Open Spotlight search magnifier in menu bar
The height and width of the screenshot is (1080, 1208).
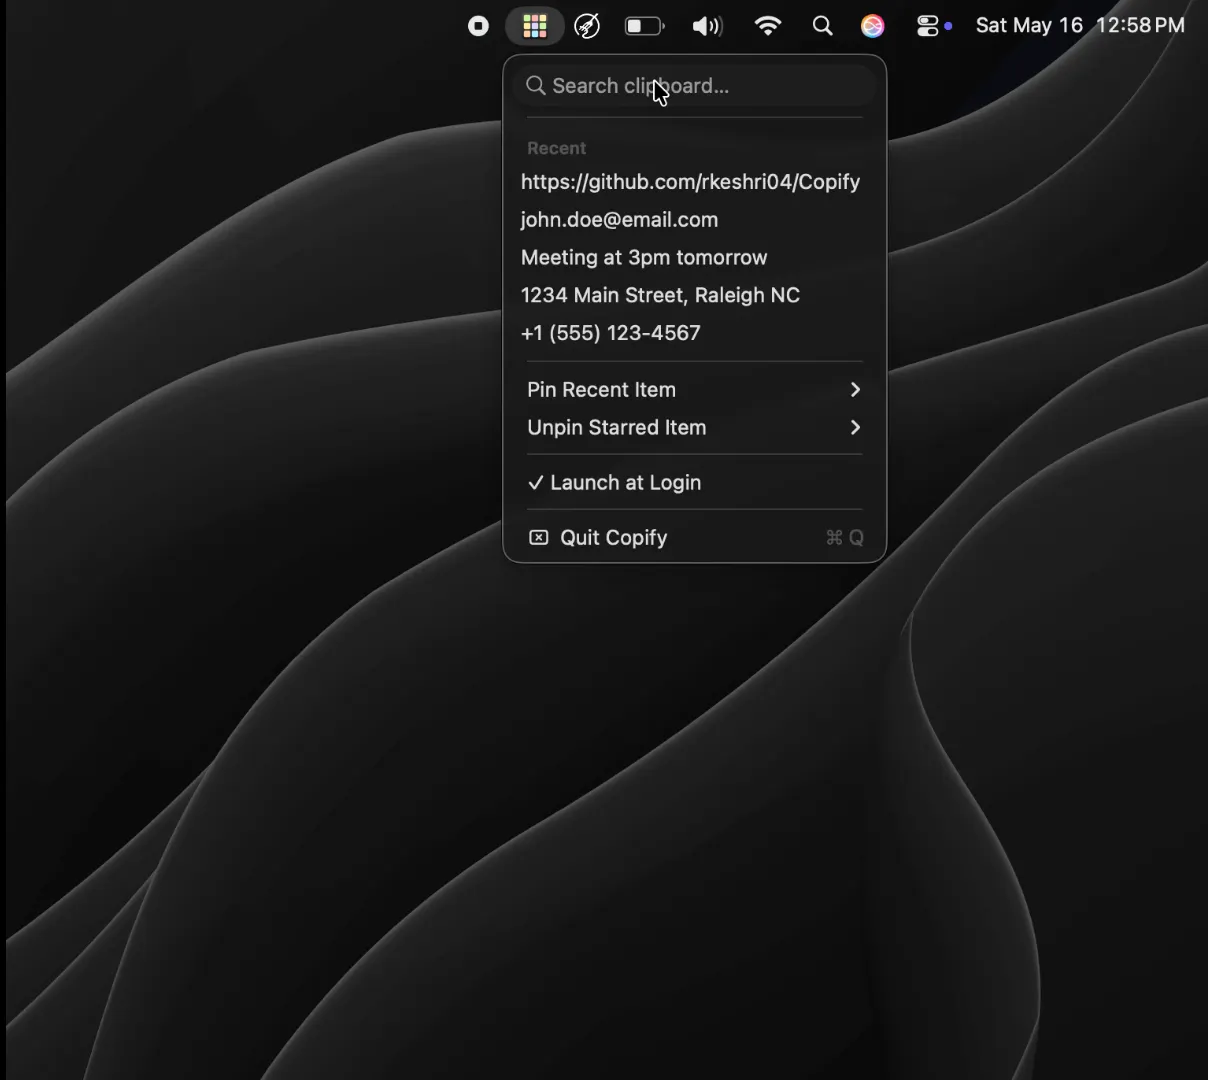(823, 26)
